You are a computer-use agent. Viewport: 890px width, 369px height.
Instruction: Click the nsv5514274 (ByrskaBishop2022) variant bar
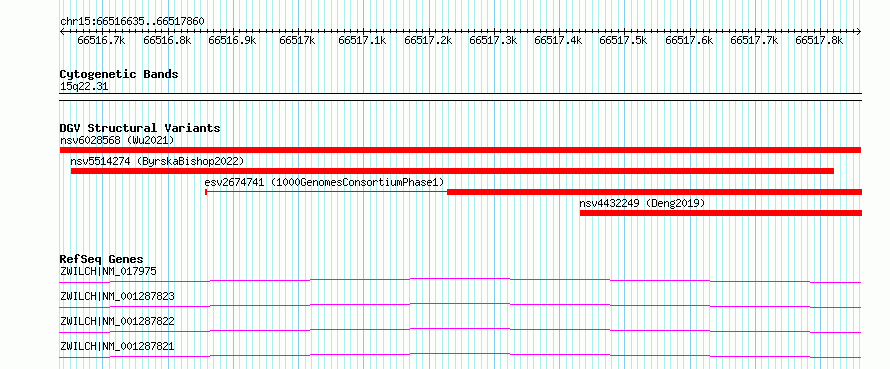[452, 171]
